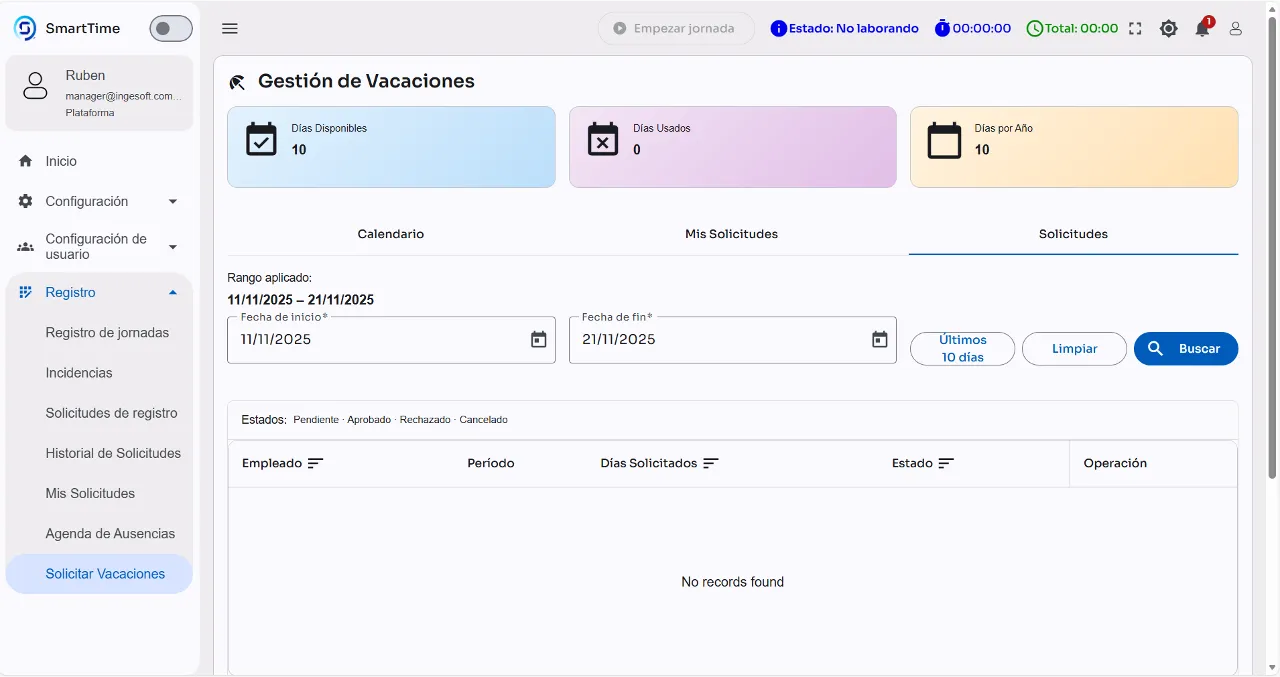The image size is (1280, 677).
Task: Sort the Estado column
Action: (x=945, y=462)
